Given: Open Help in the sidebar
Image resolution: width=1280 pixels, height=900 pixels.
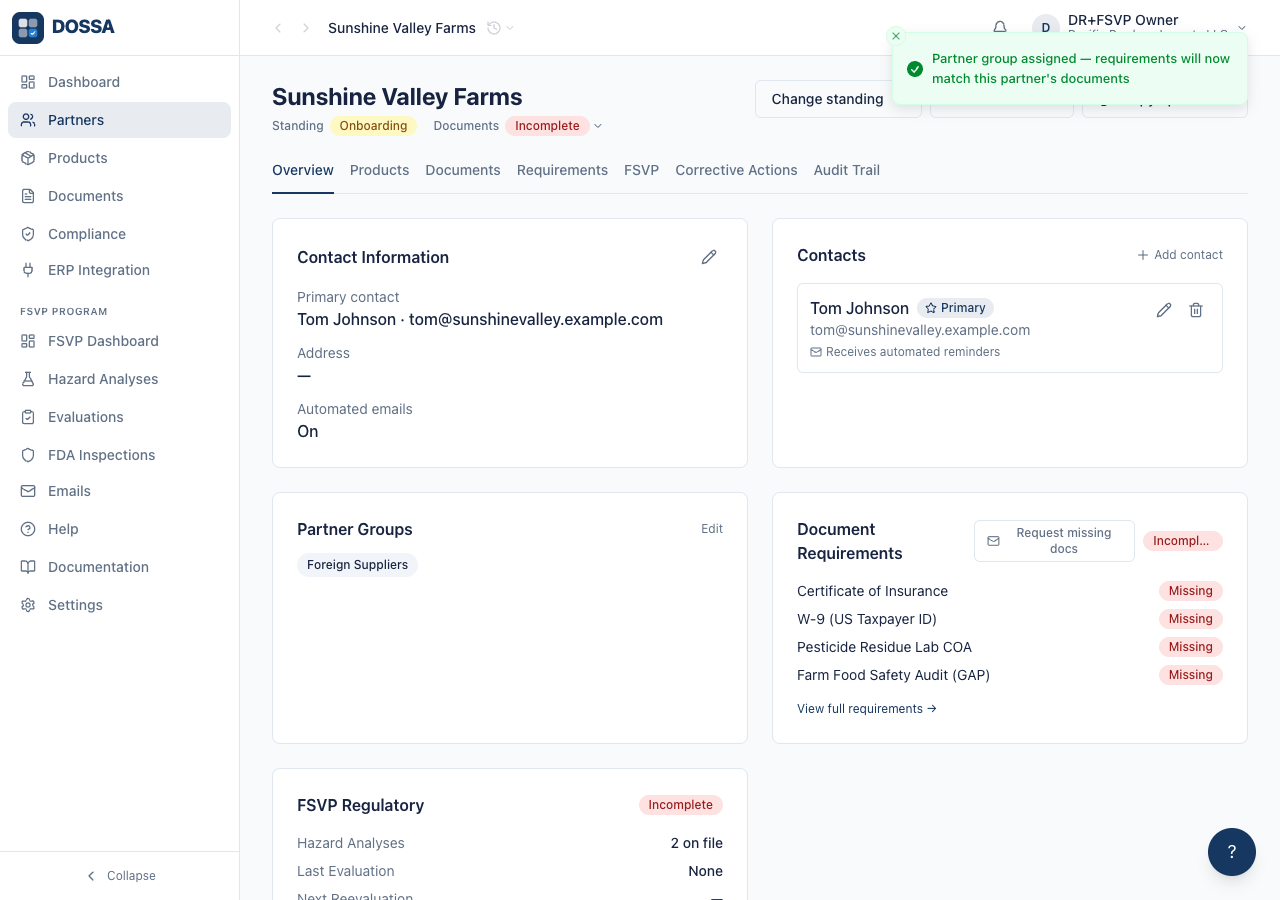Looking at the screenshot, I should point(119,529).
